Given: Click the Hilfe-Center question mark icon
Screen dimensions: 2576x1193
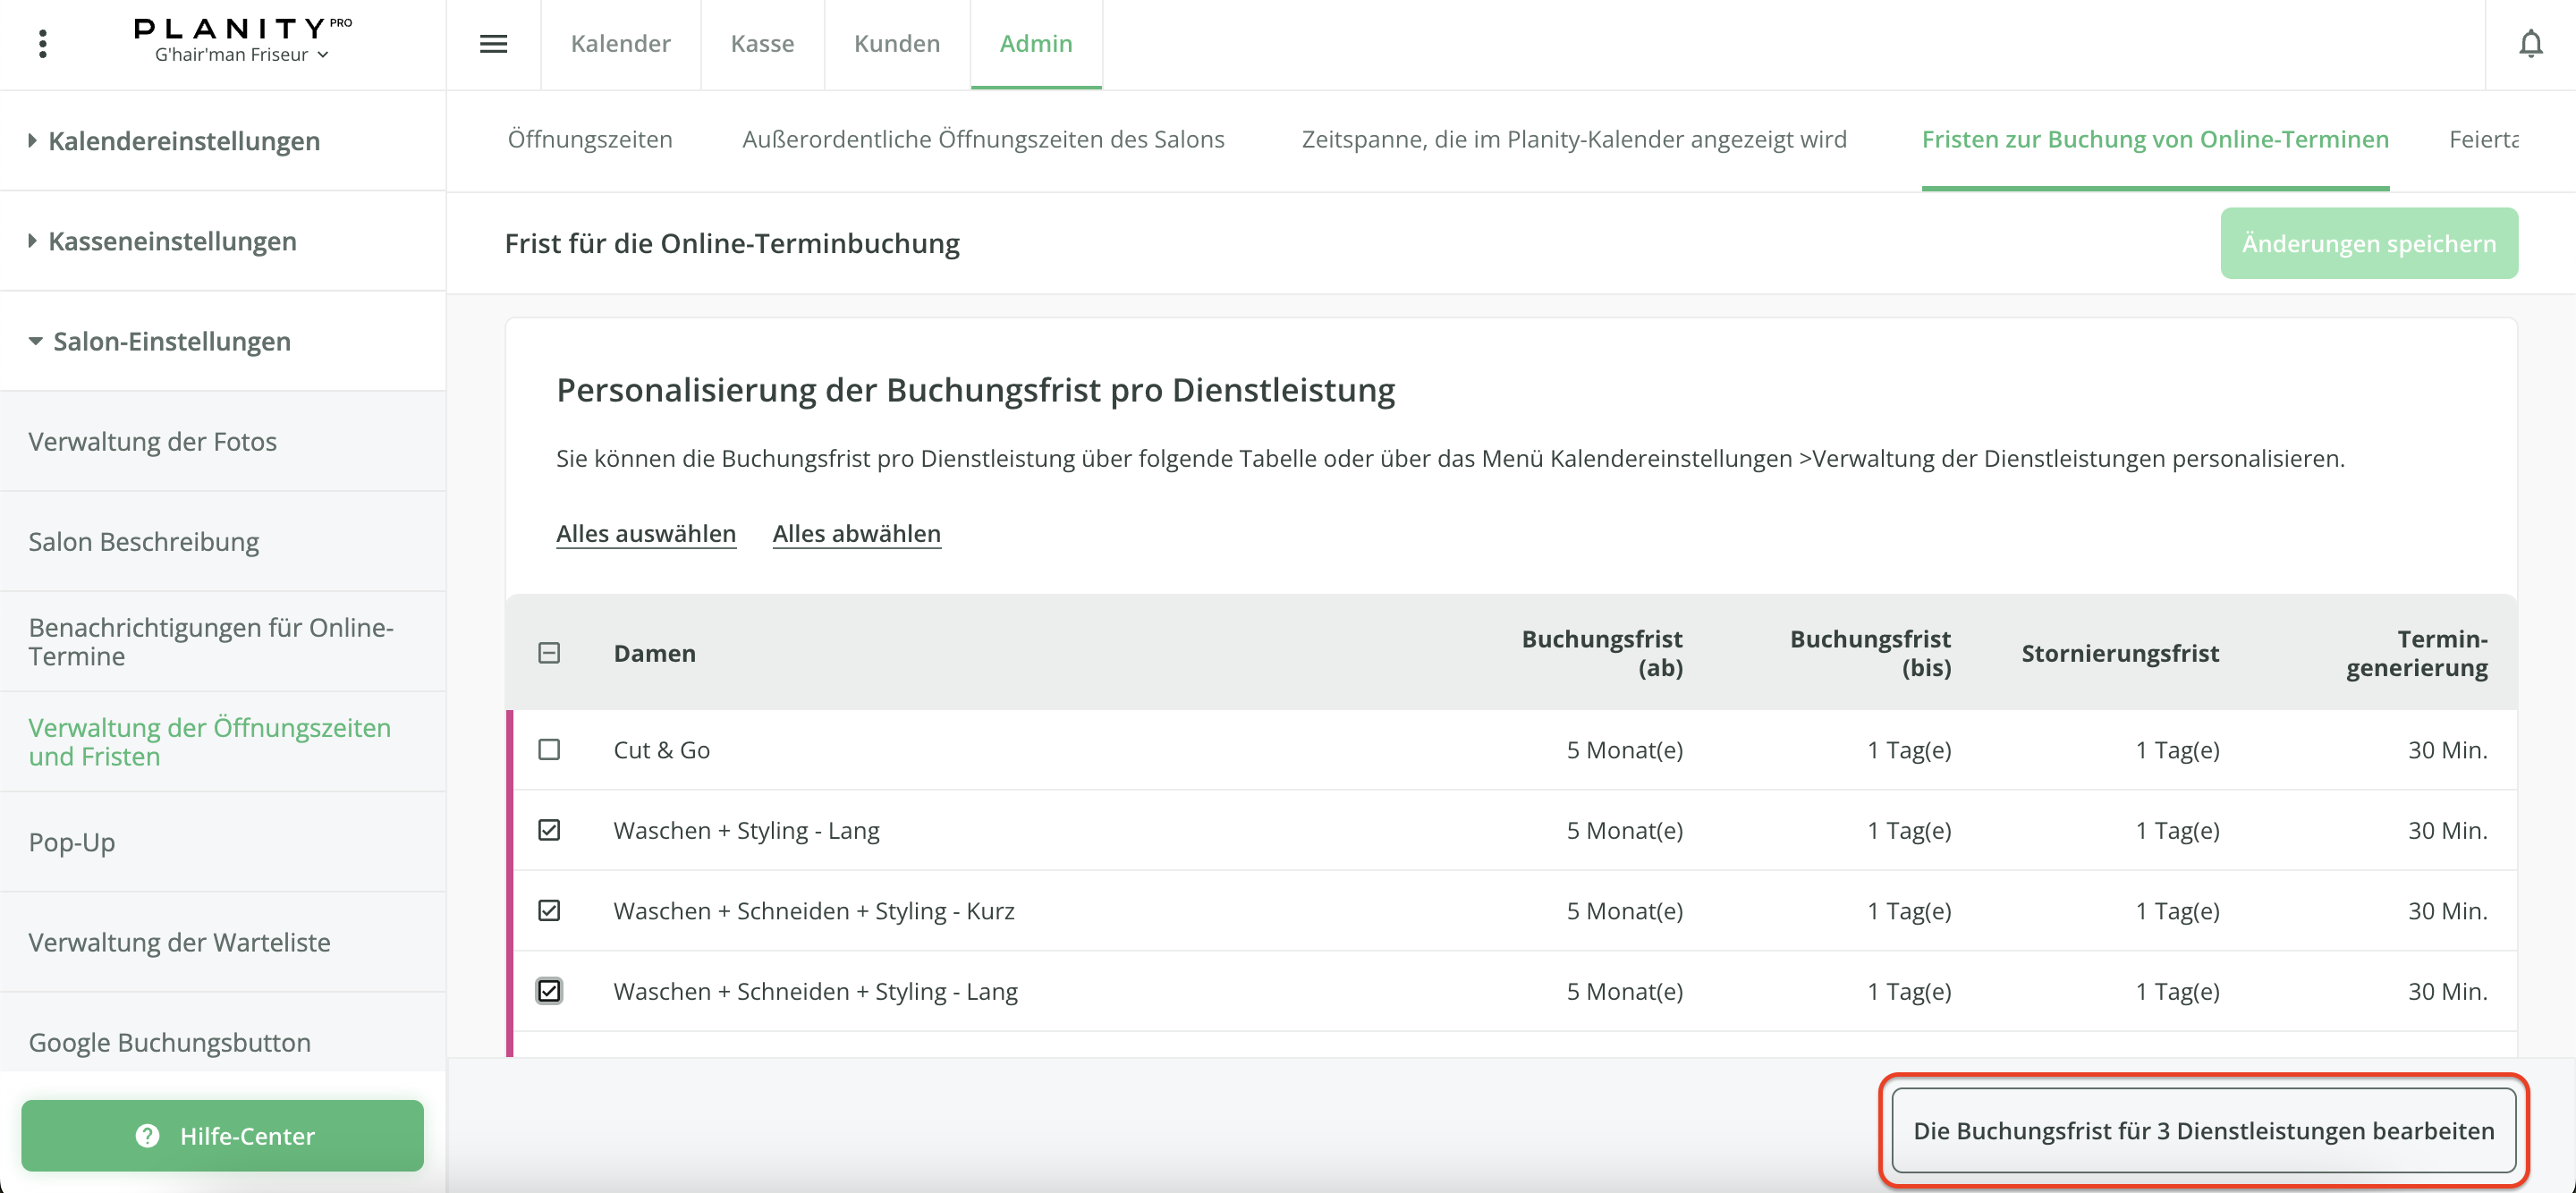Looking at the screenshot, I should pos(148,1135).
